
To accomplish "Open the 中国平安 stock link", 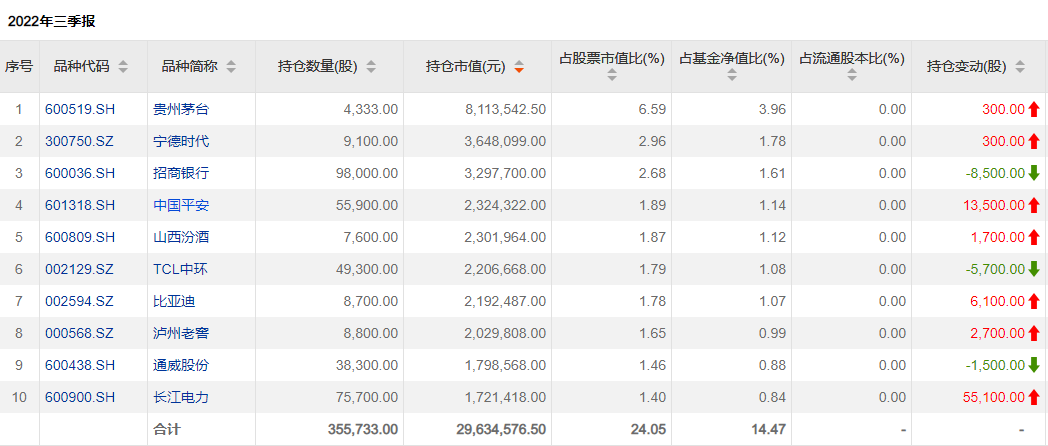I will tap(180, 206).
